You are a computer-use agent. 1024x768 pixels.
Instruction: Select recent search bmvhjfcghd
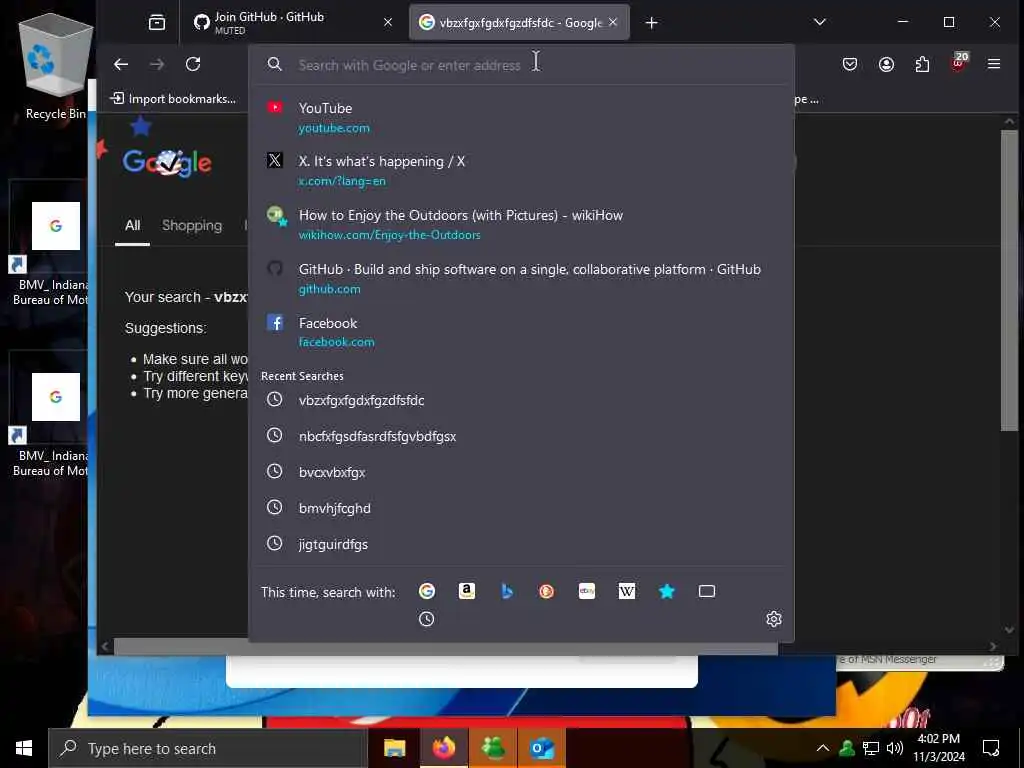coord(521,507)
